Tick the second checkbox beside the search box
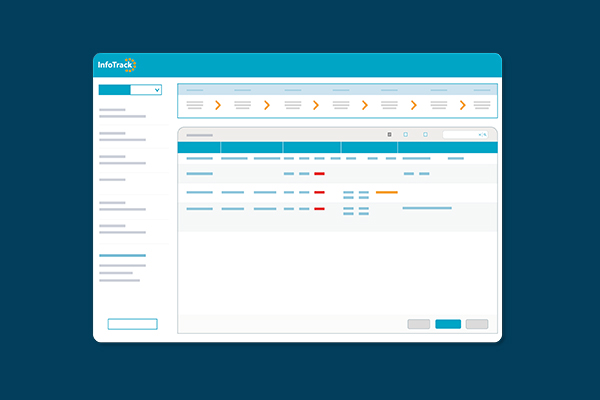Screen dimensions: 600x400 [x=425, y=134]
